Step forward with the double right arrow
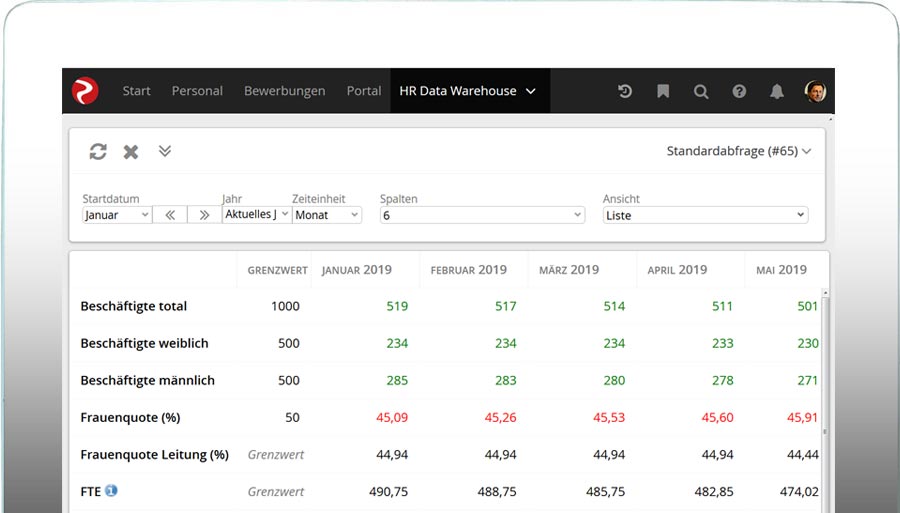Image resolution: width=900 pixels, height=513 pixels. (204, 215)
